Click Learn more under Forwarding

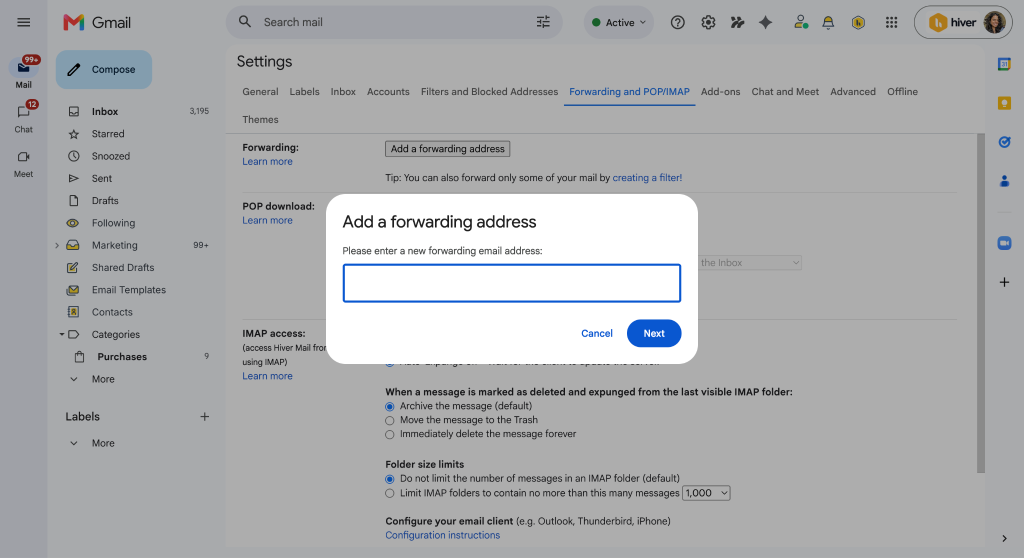267,161
